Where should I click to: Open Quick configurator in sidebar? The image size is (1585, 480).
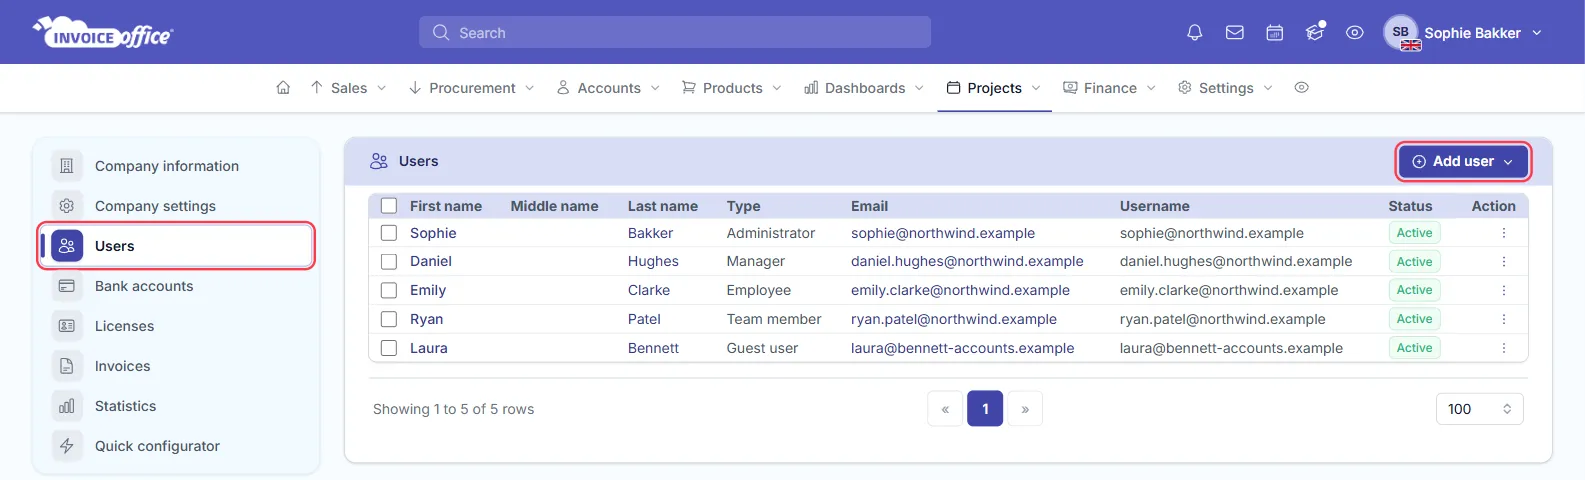(176, 446)
